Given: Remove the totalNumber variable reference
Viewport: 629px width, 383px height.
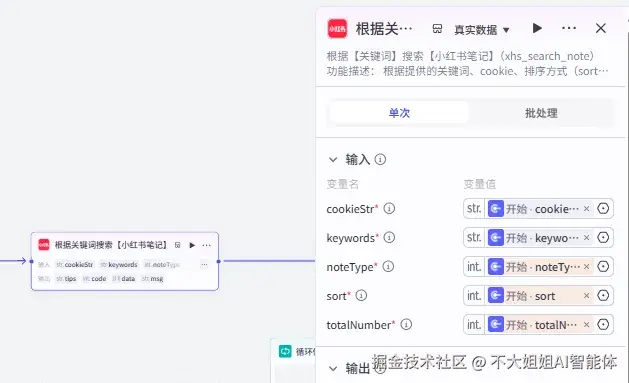Looking at the screenshot, I should (586, 324).
